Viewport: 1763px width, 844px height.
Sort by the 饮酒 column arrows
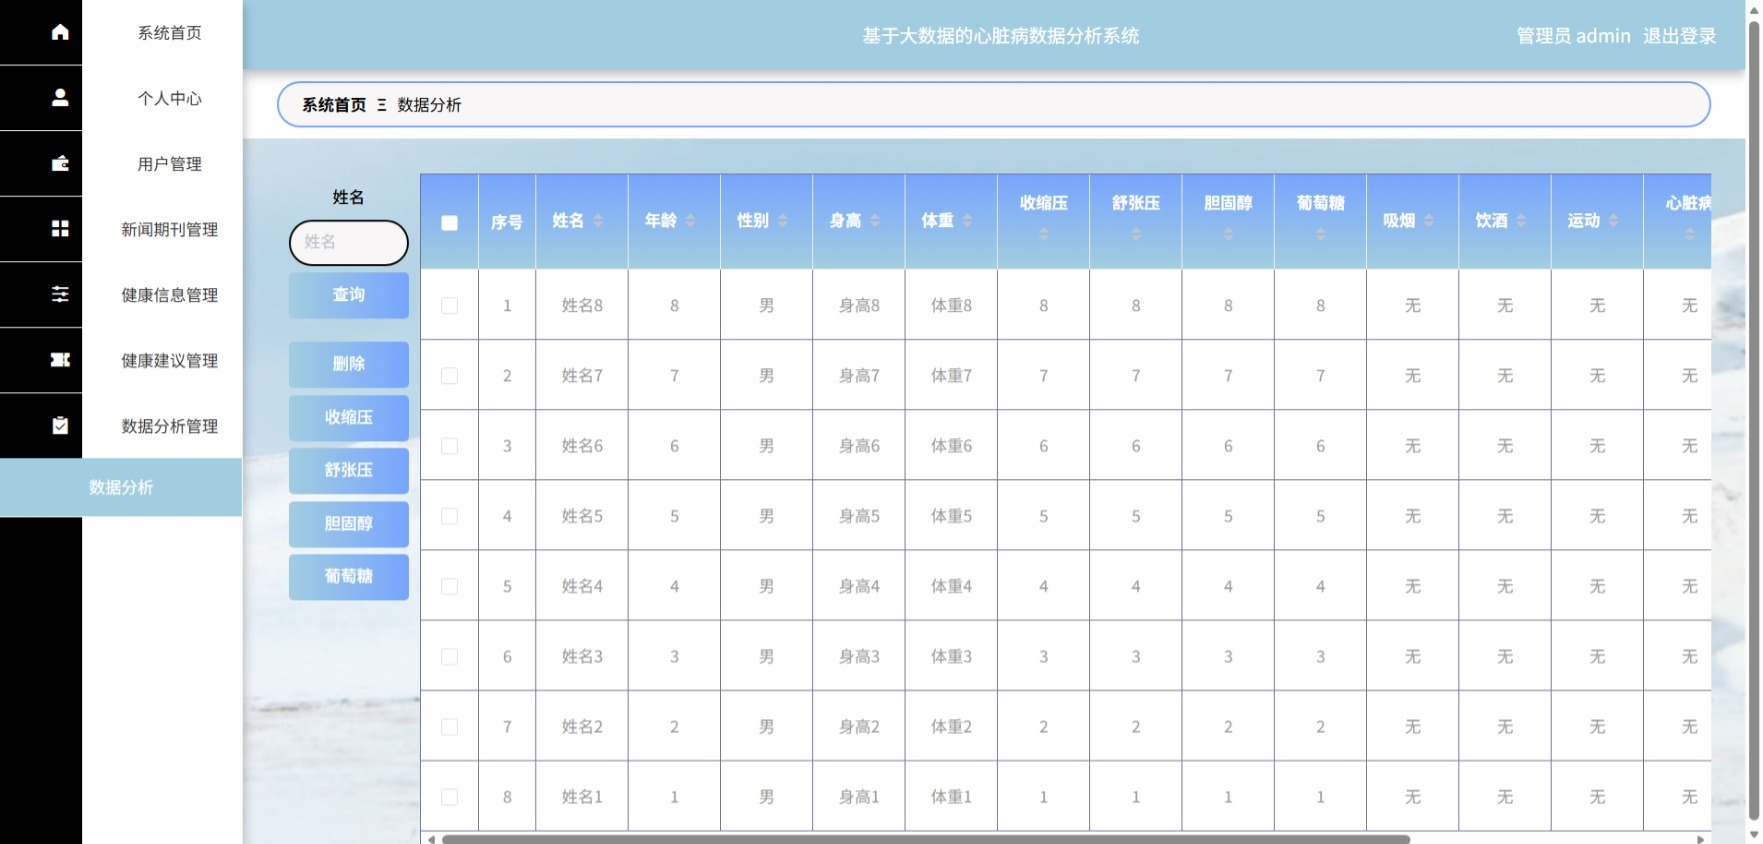tap(1521, 220)
